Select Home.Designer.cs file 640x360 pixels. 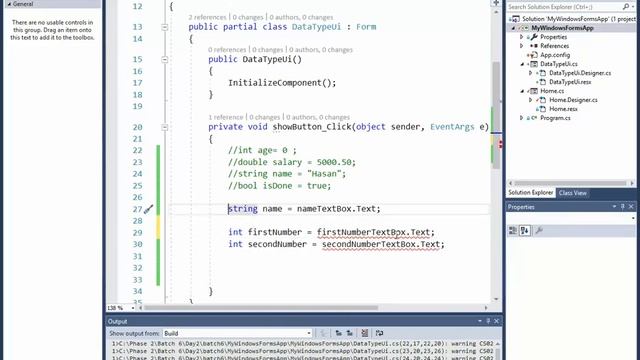(573, 100)
